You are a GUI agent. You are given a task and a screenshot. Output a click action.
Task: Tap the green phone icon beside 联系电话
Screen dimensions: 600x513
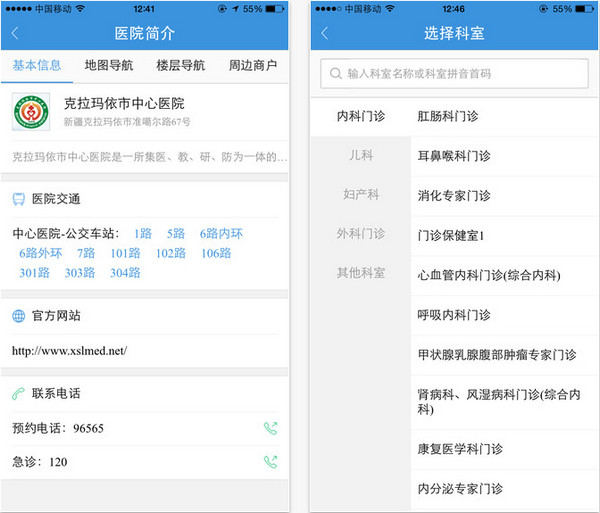[18, 394]
